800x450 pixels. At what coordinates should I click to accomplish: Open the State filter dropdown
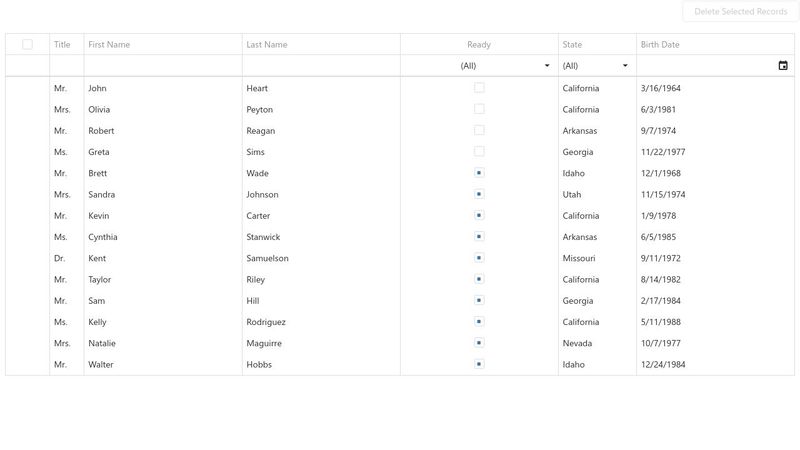[x=597, y=66]
